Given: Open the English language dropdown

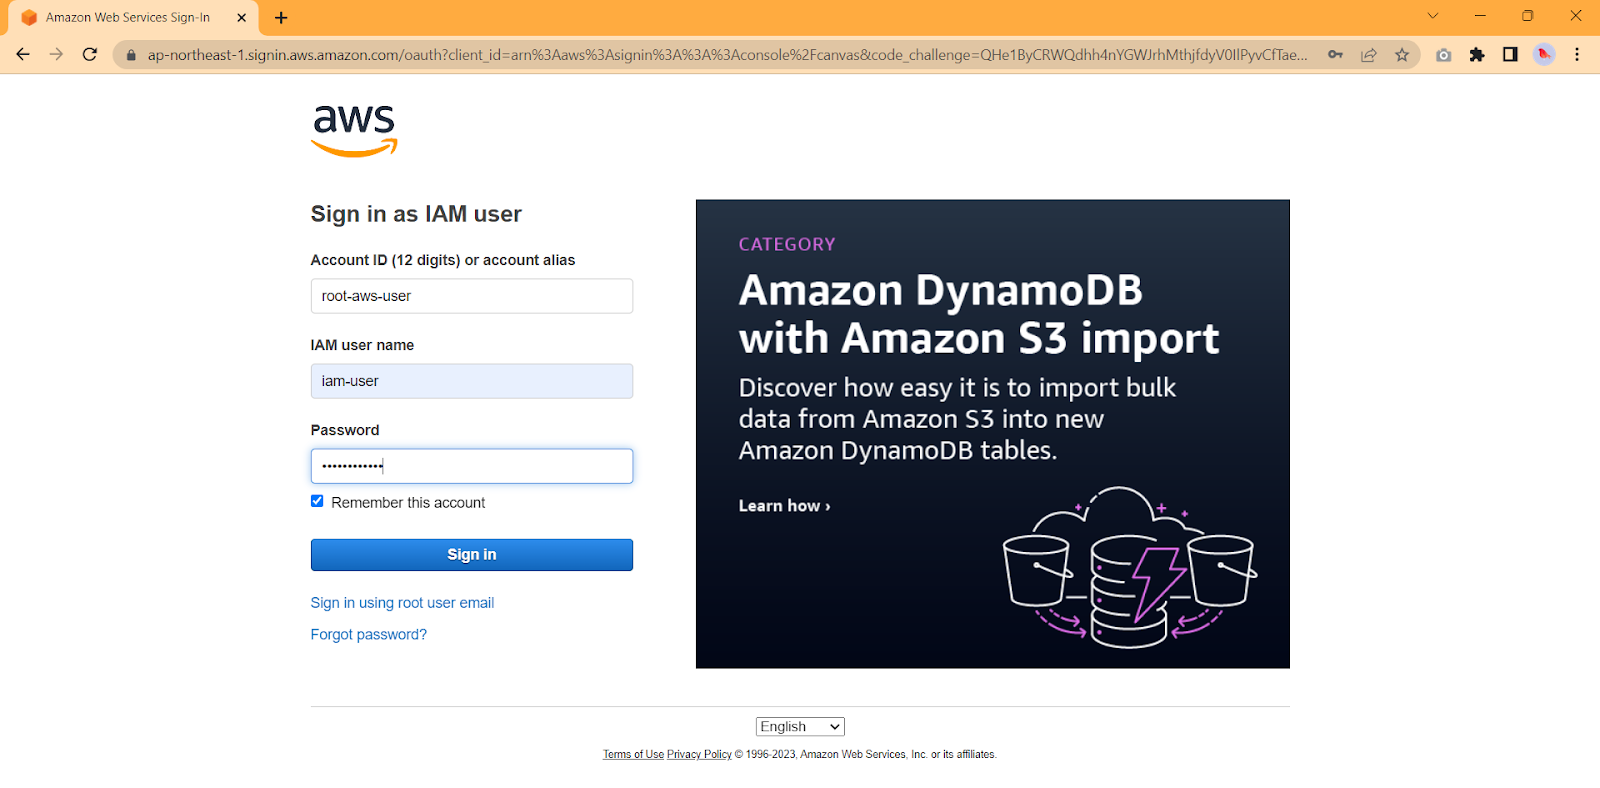Looking at the screenshot, I should (800, 727).
